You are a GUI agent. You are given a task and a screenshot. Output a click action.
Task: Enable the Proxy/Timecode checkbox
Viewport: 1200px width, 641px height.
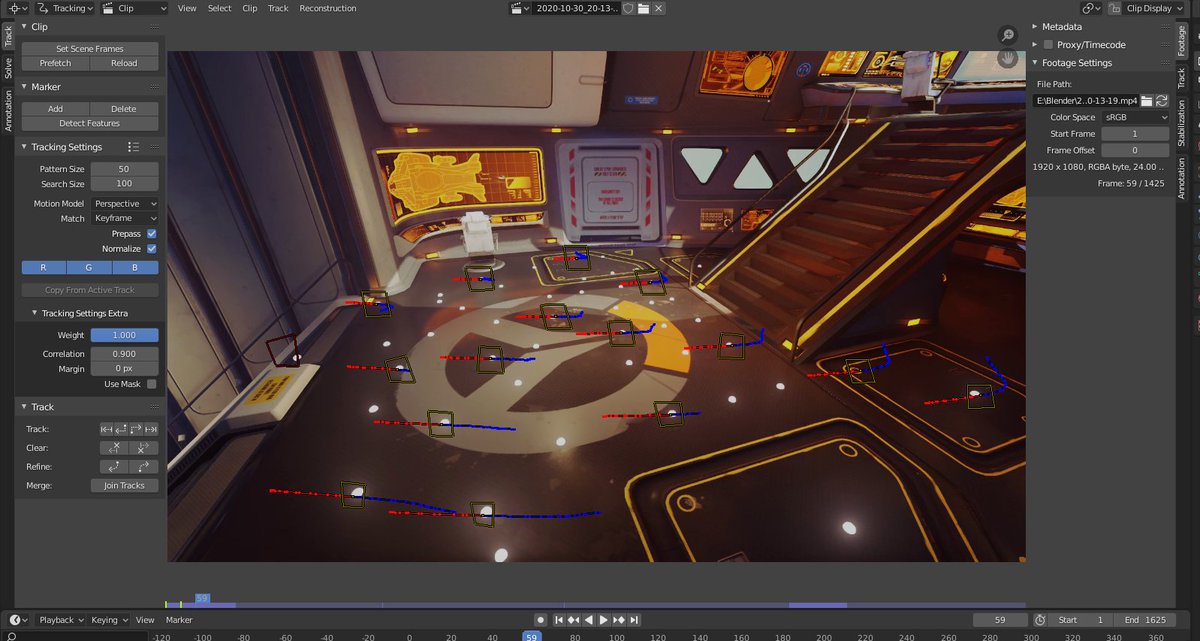click(x=1048, y=45)
